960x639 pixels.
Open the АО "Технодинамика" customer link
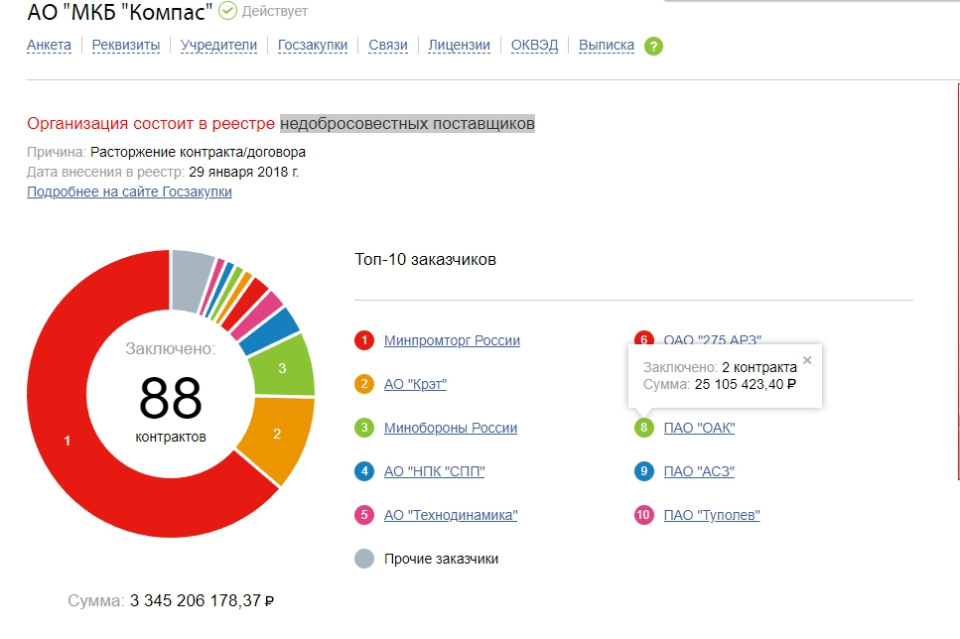click(451, 515)
